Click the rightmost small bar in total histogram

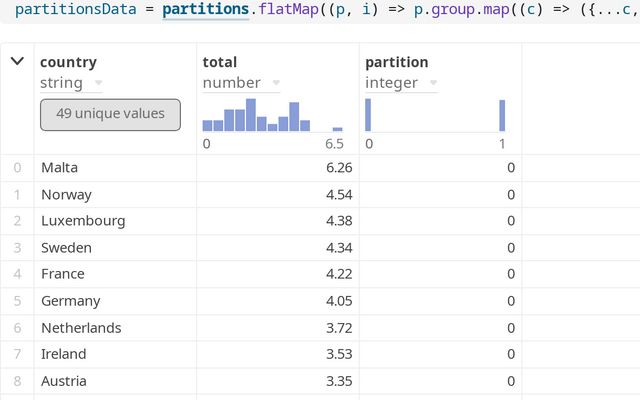pyautogui.click(x=338, y=129)
